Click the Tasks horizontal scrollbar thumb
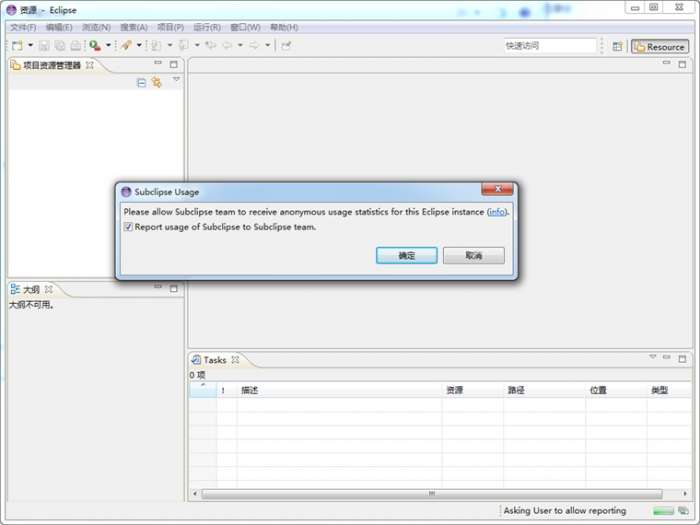 [x=432, y=493]
